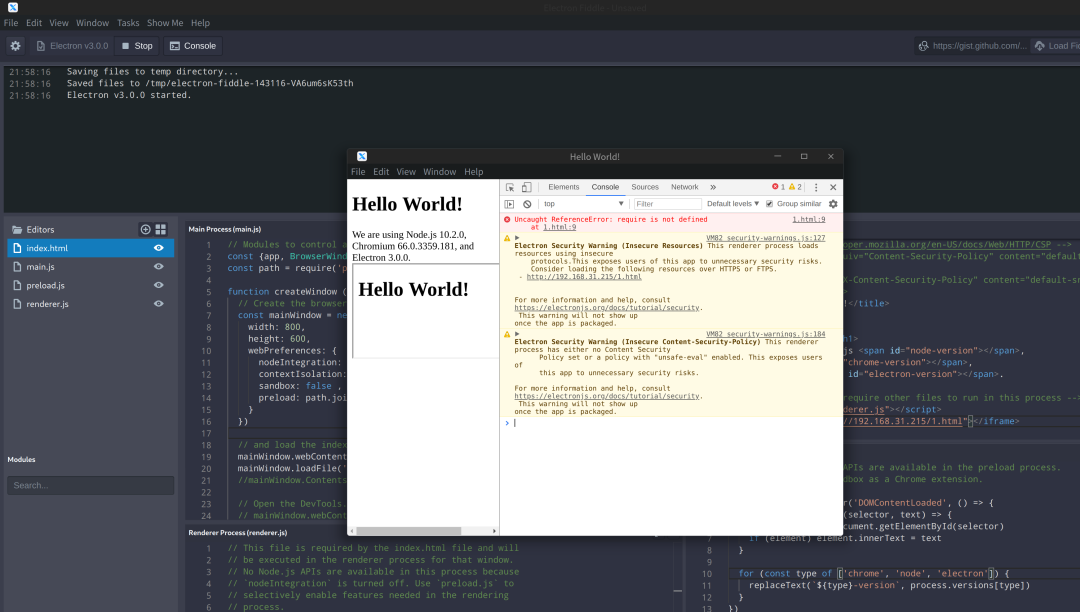This screenshot has height=612, width=1080.
Task: Open console settings gear icon
Action: click(833, 204)
